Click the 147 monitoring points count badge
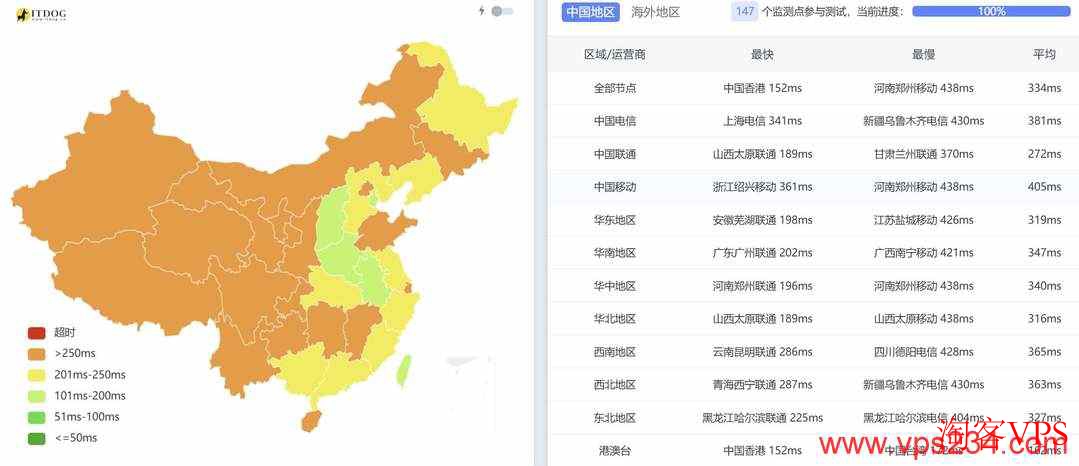The image size is (1079, 466). (744, 12)
